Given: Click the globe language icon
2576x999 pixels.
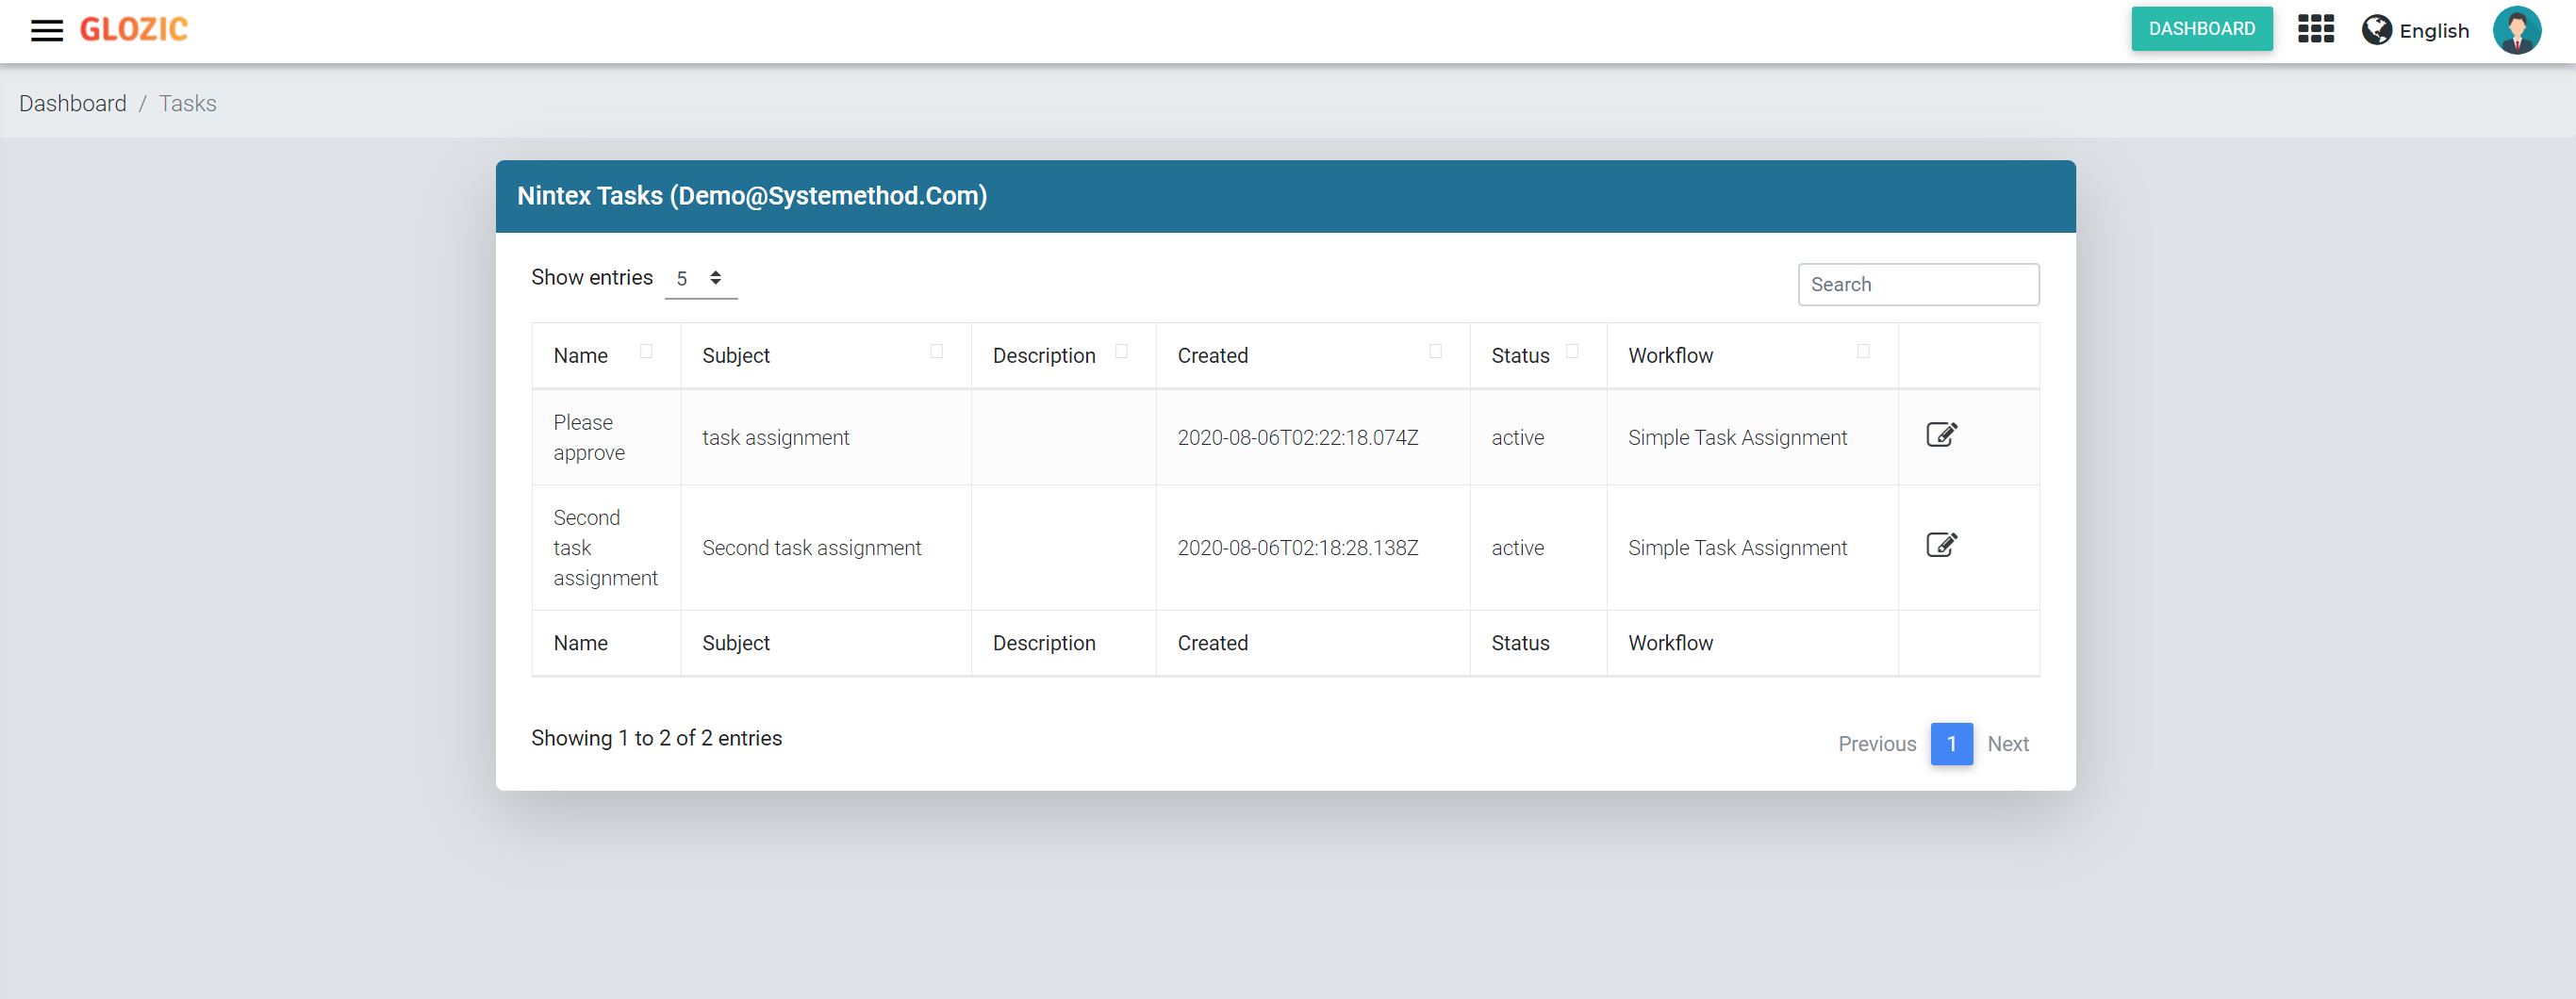Looking at the screenshot, I should click(2377, 30).
